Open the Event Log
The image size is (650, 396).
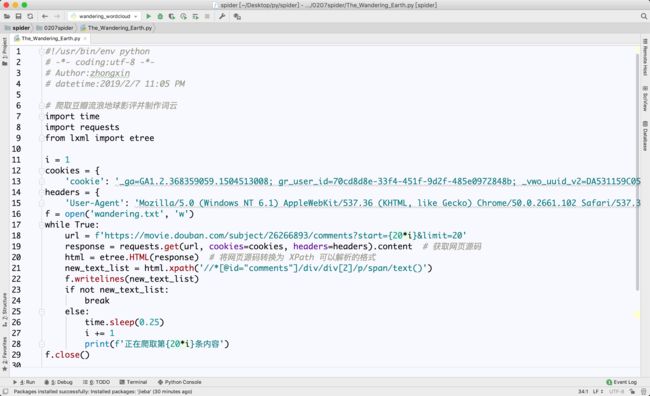click(621, 382)
